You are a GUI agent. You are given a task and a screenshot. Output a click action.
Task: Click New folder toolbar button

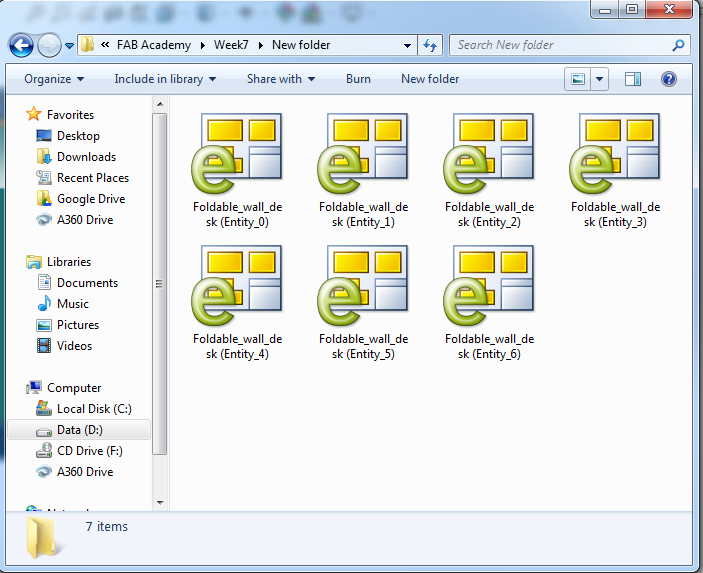(x=430, y=79)
